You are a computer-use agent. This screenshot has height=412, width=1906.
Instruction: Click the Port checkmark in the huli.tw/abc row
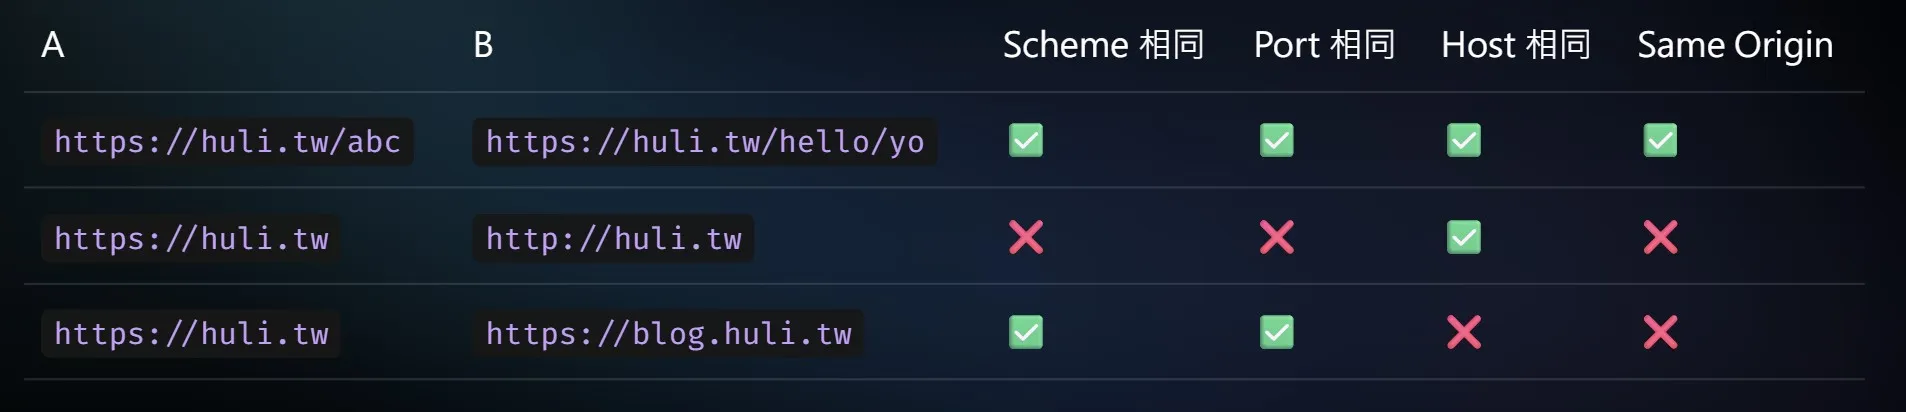1277,140
